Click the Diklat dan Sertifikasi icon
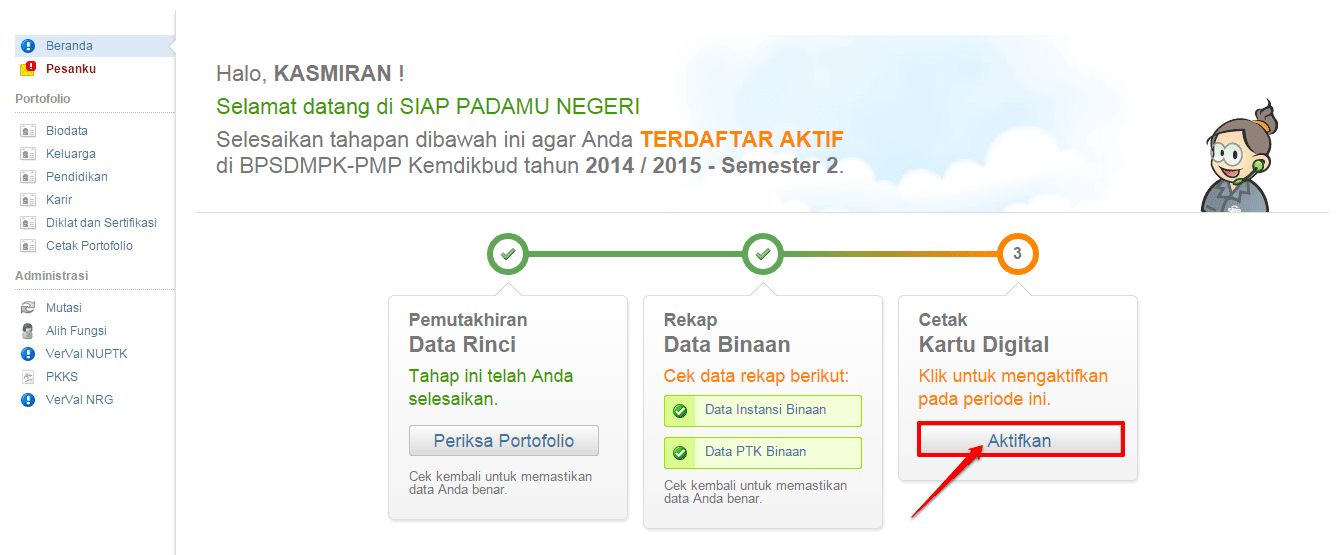Viewport: 1337px width, 555px height. point(28,223)
